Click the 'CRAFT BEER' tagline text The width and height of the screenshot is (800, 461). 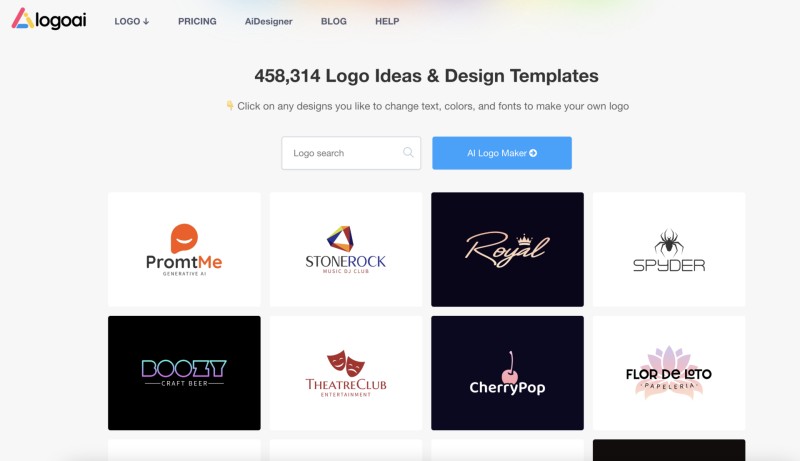pyautogui.click(x=185, y=383)
